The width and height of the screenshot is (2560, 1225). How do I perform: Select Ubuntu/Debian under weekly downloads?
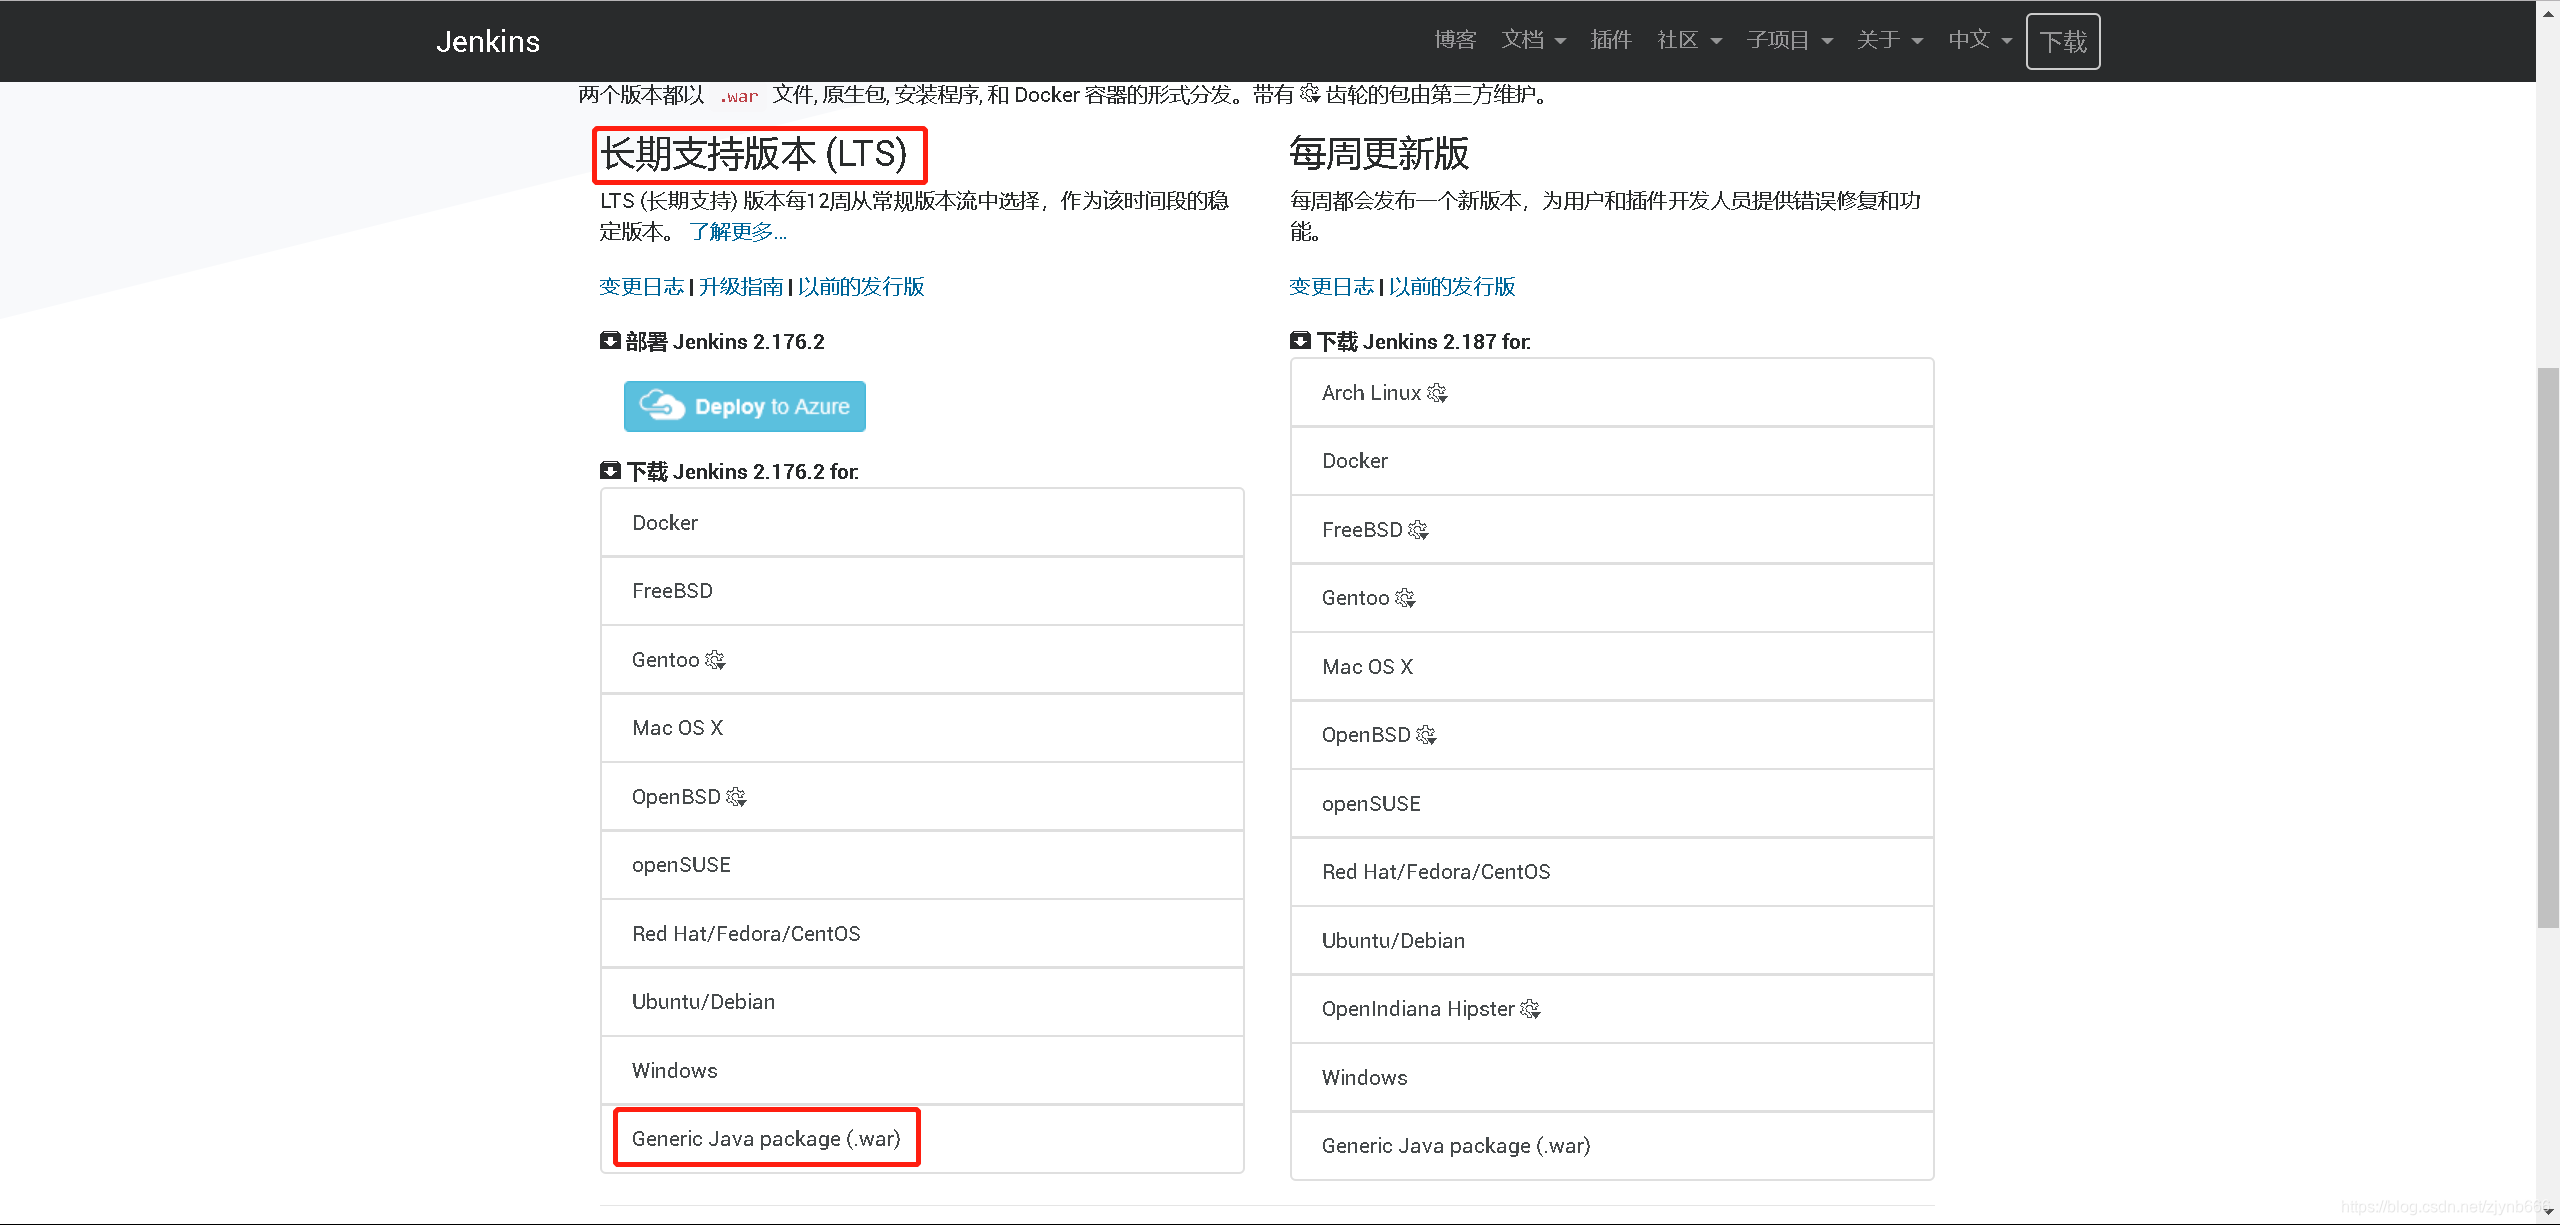(x=1612, y=941)
